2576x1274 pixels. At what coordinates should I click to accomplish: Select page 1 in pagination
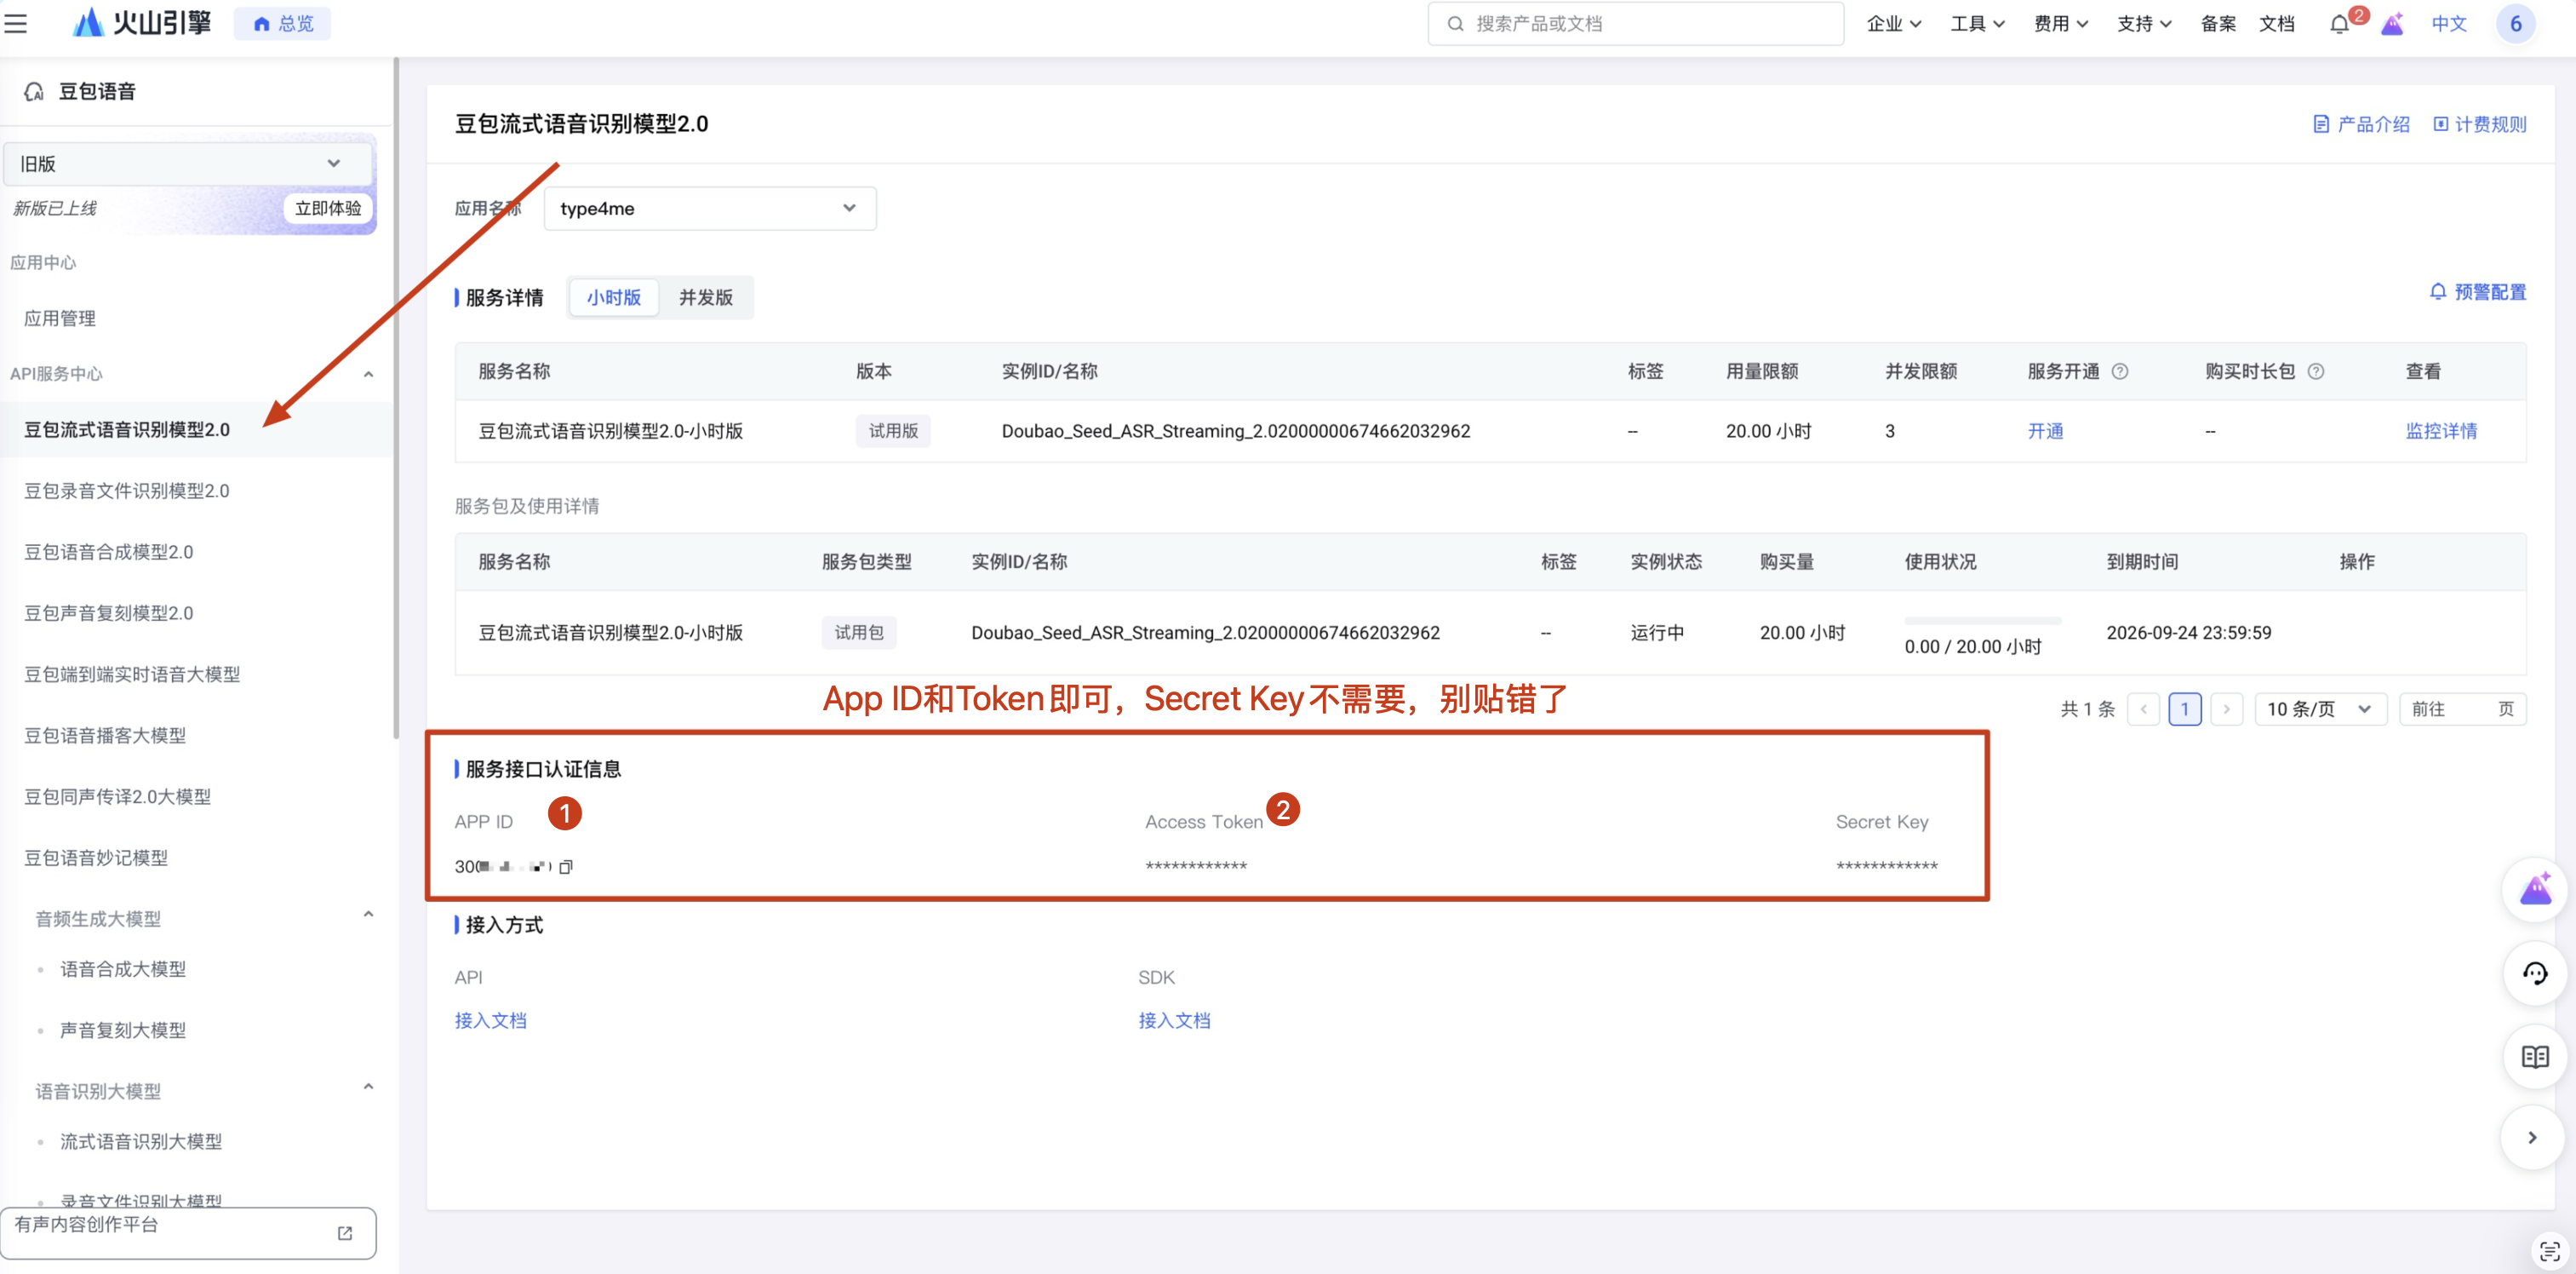click(2184, 709)
